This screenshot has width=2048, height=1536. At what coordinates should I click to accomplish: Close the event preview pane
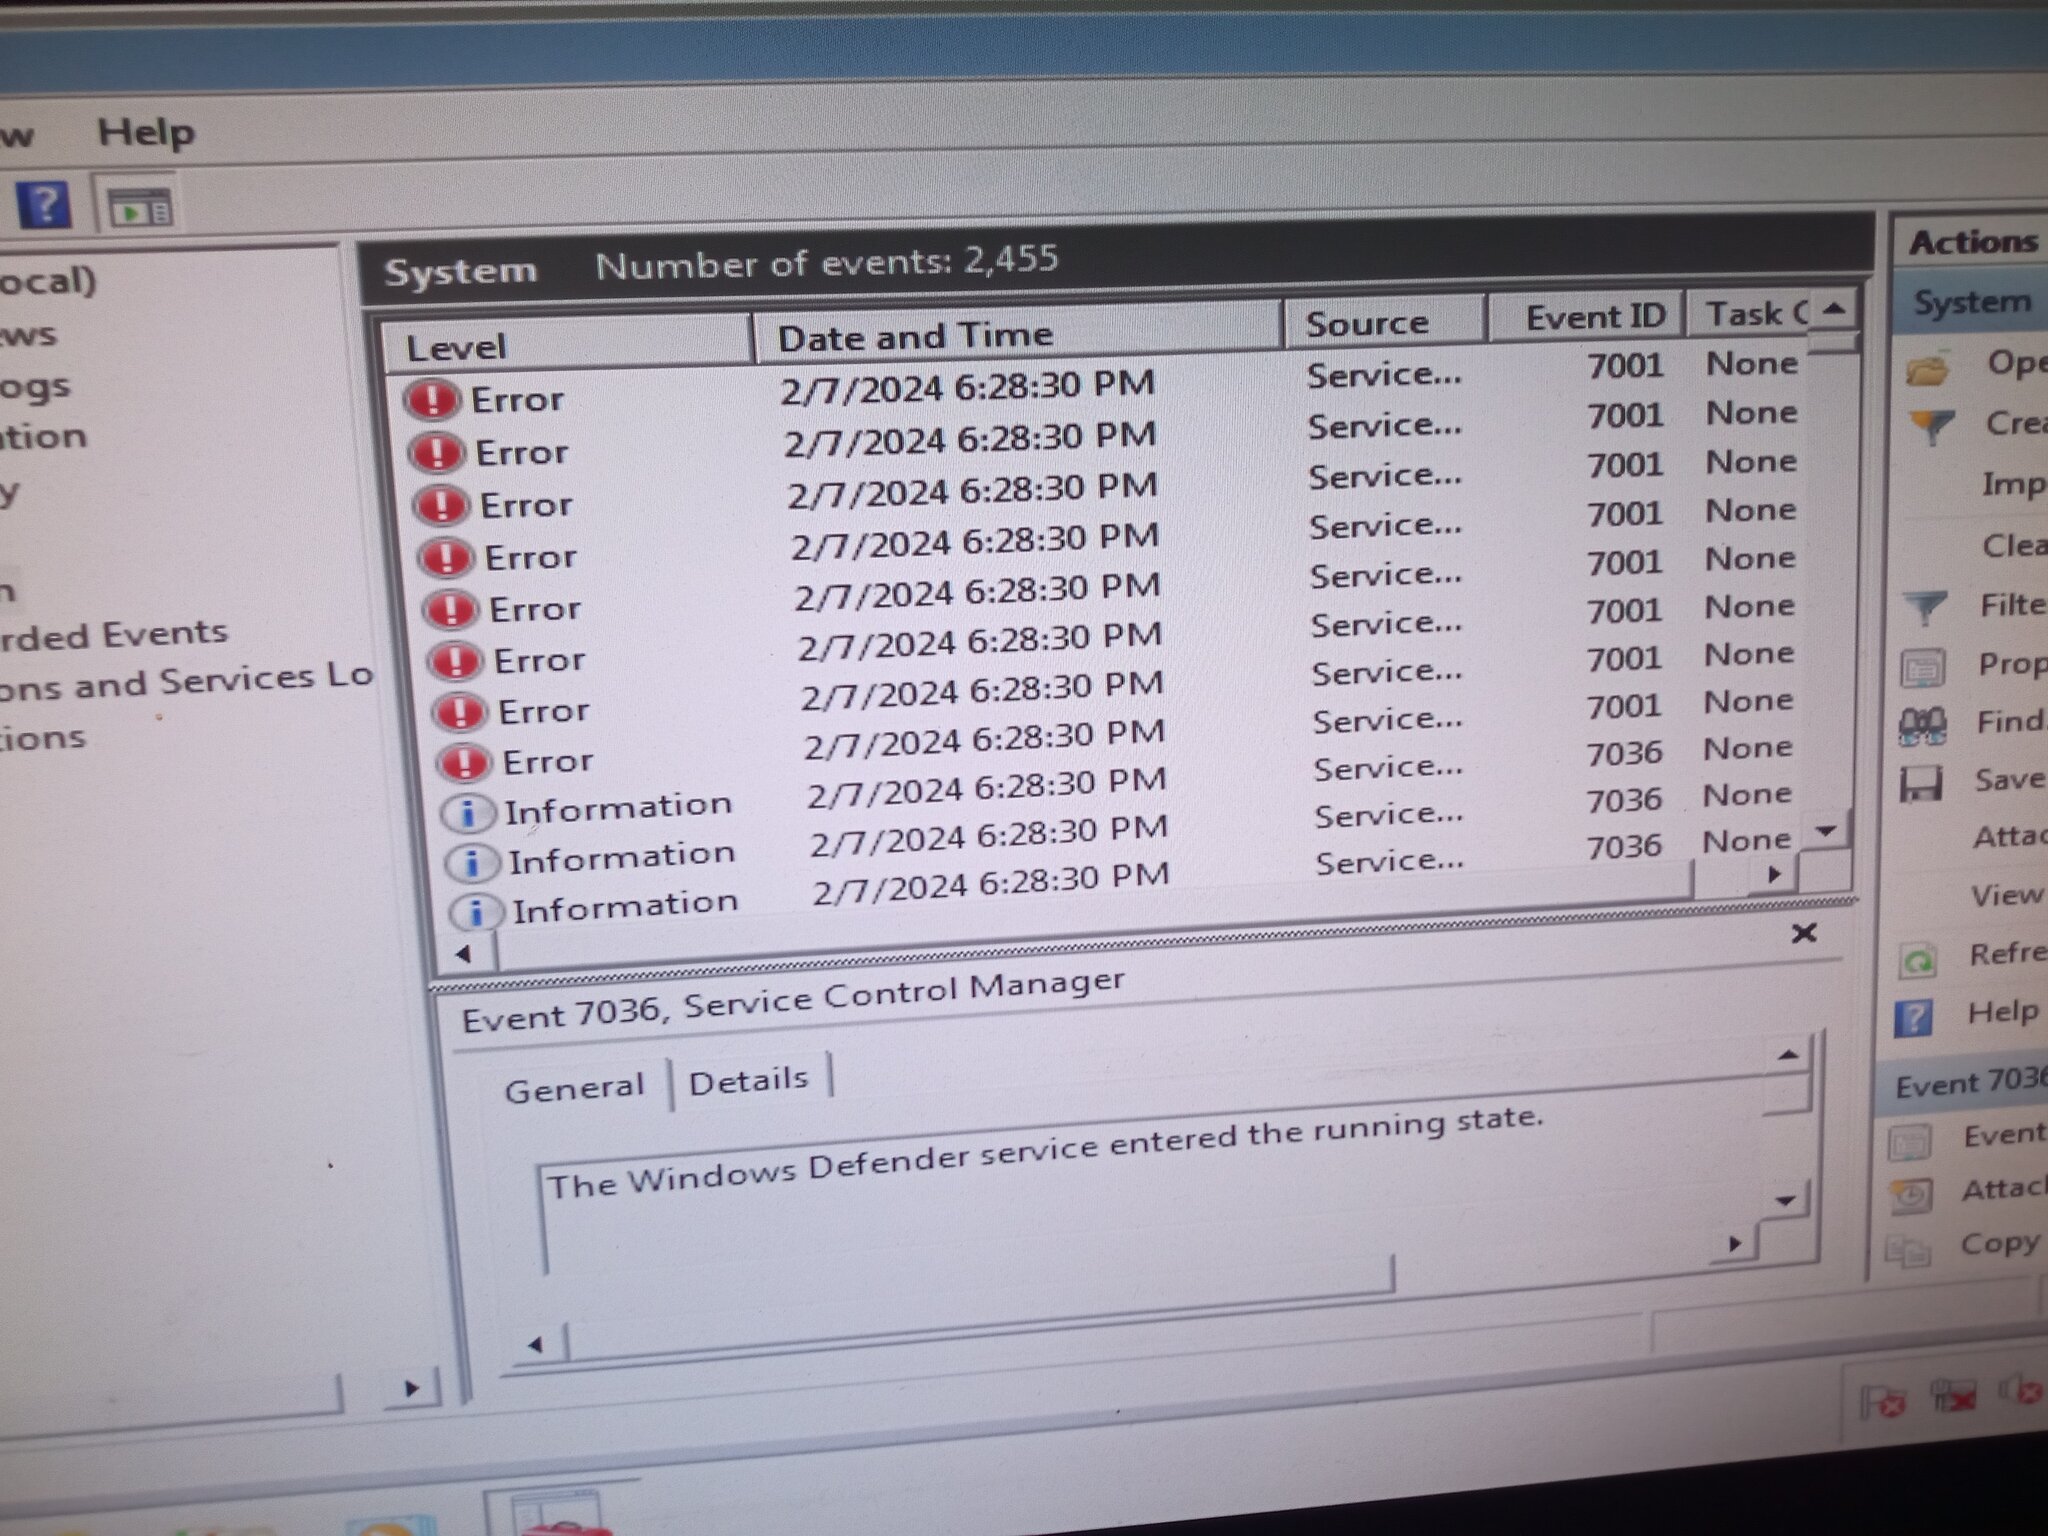1803,934
